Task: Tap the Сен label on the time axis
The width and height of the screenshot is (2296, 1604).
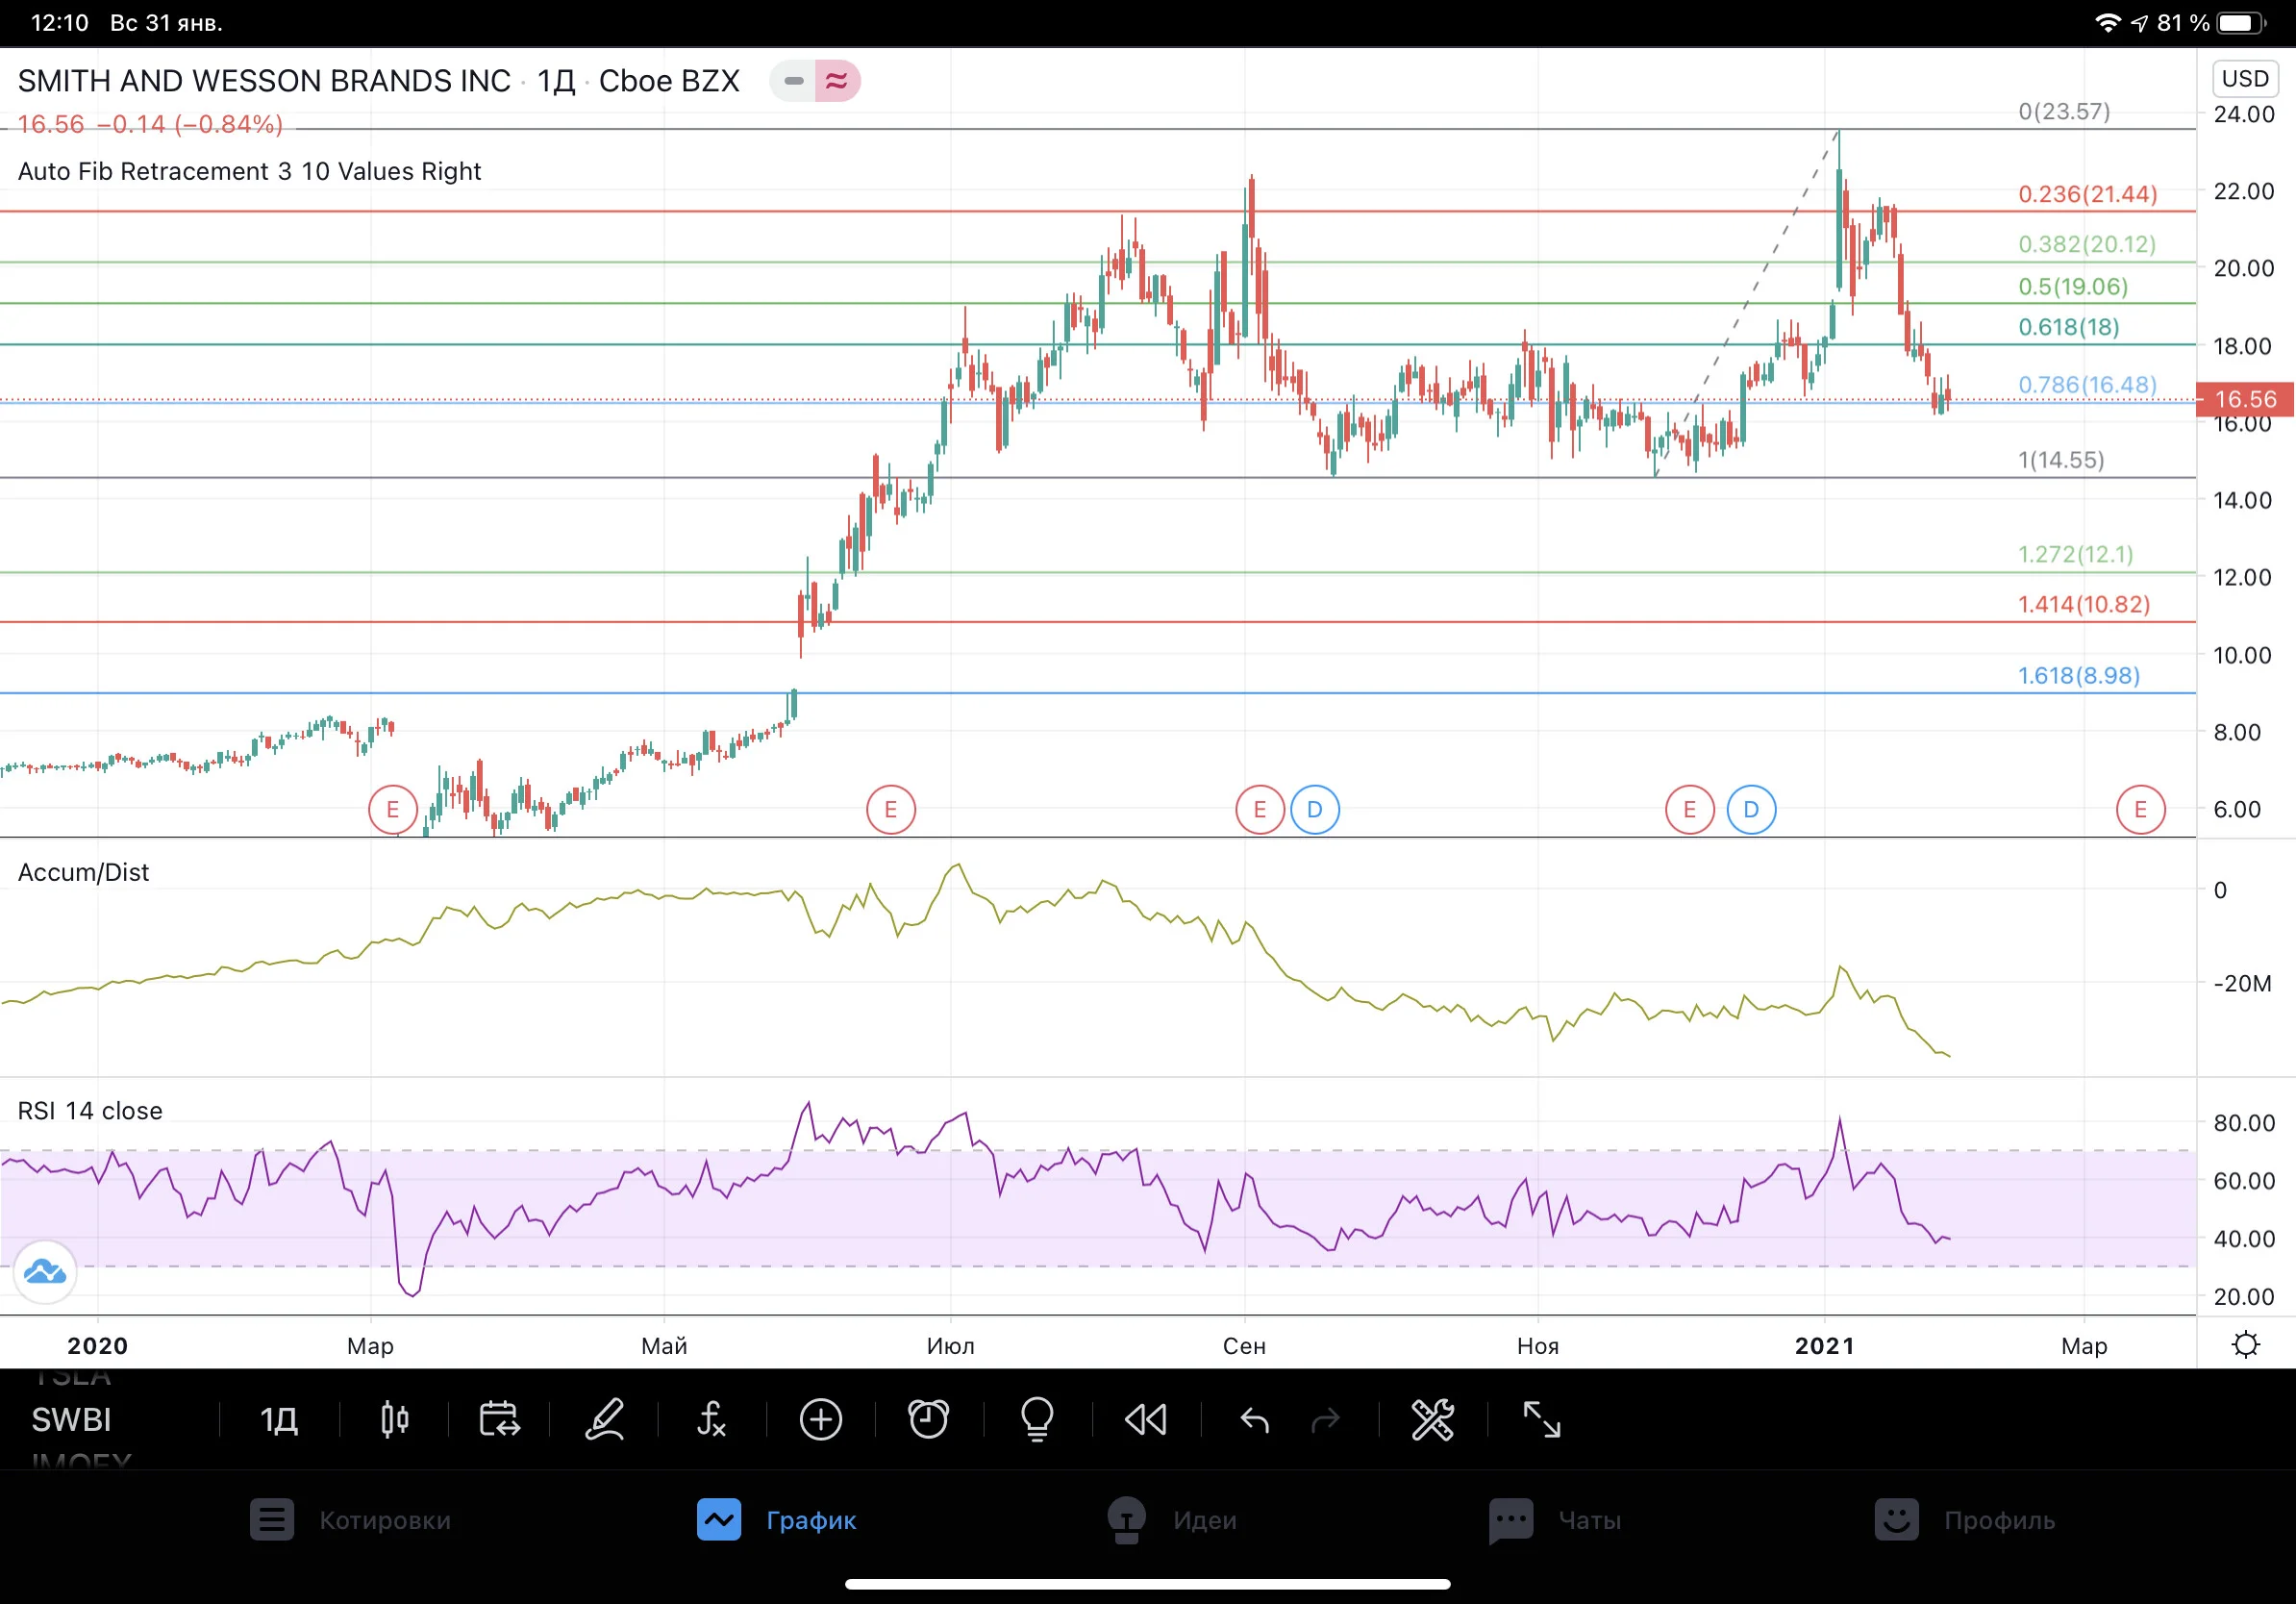Action: 1244,1346
